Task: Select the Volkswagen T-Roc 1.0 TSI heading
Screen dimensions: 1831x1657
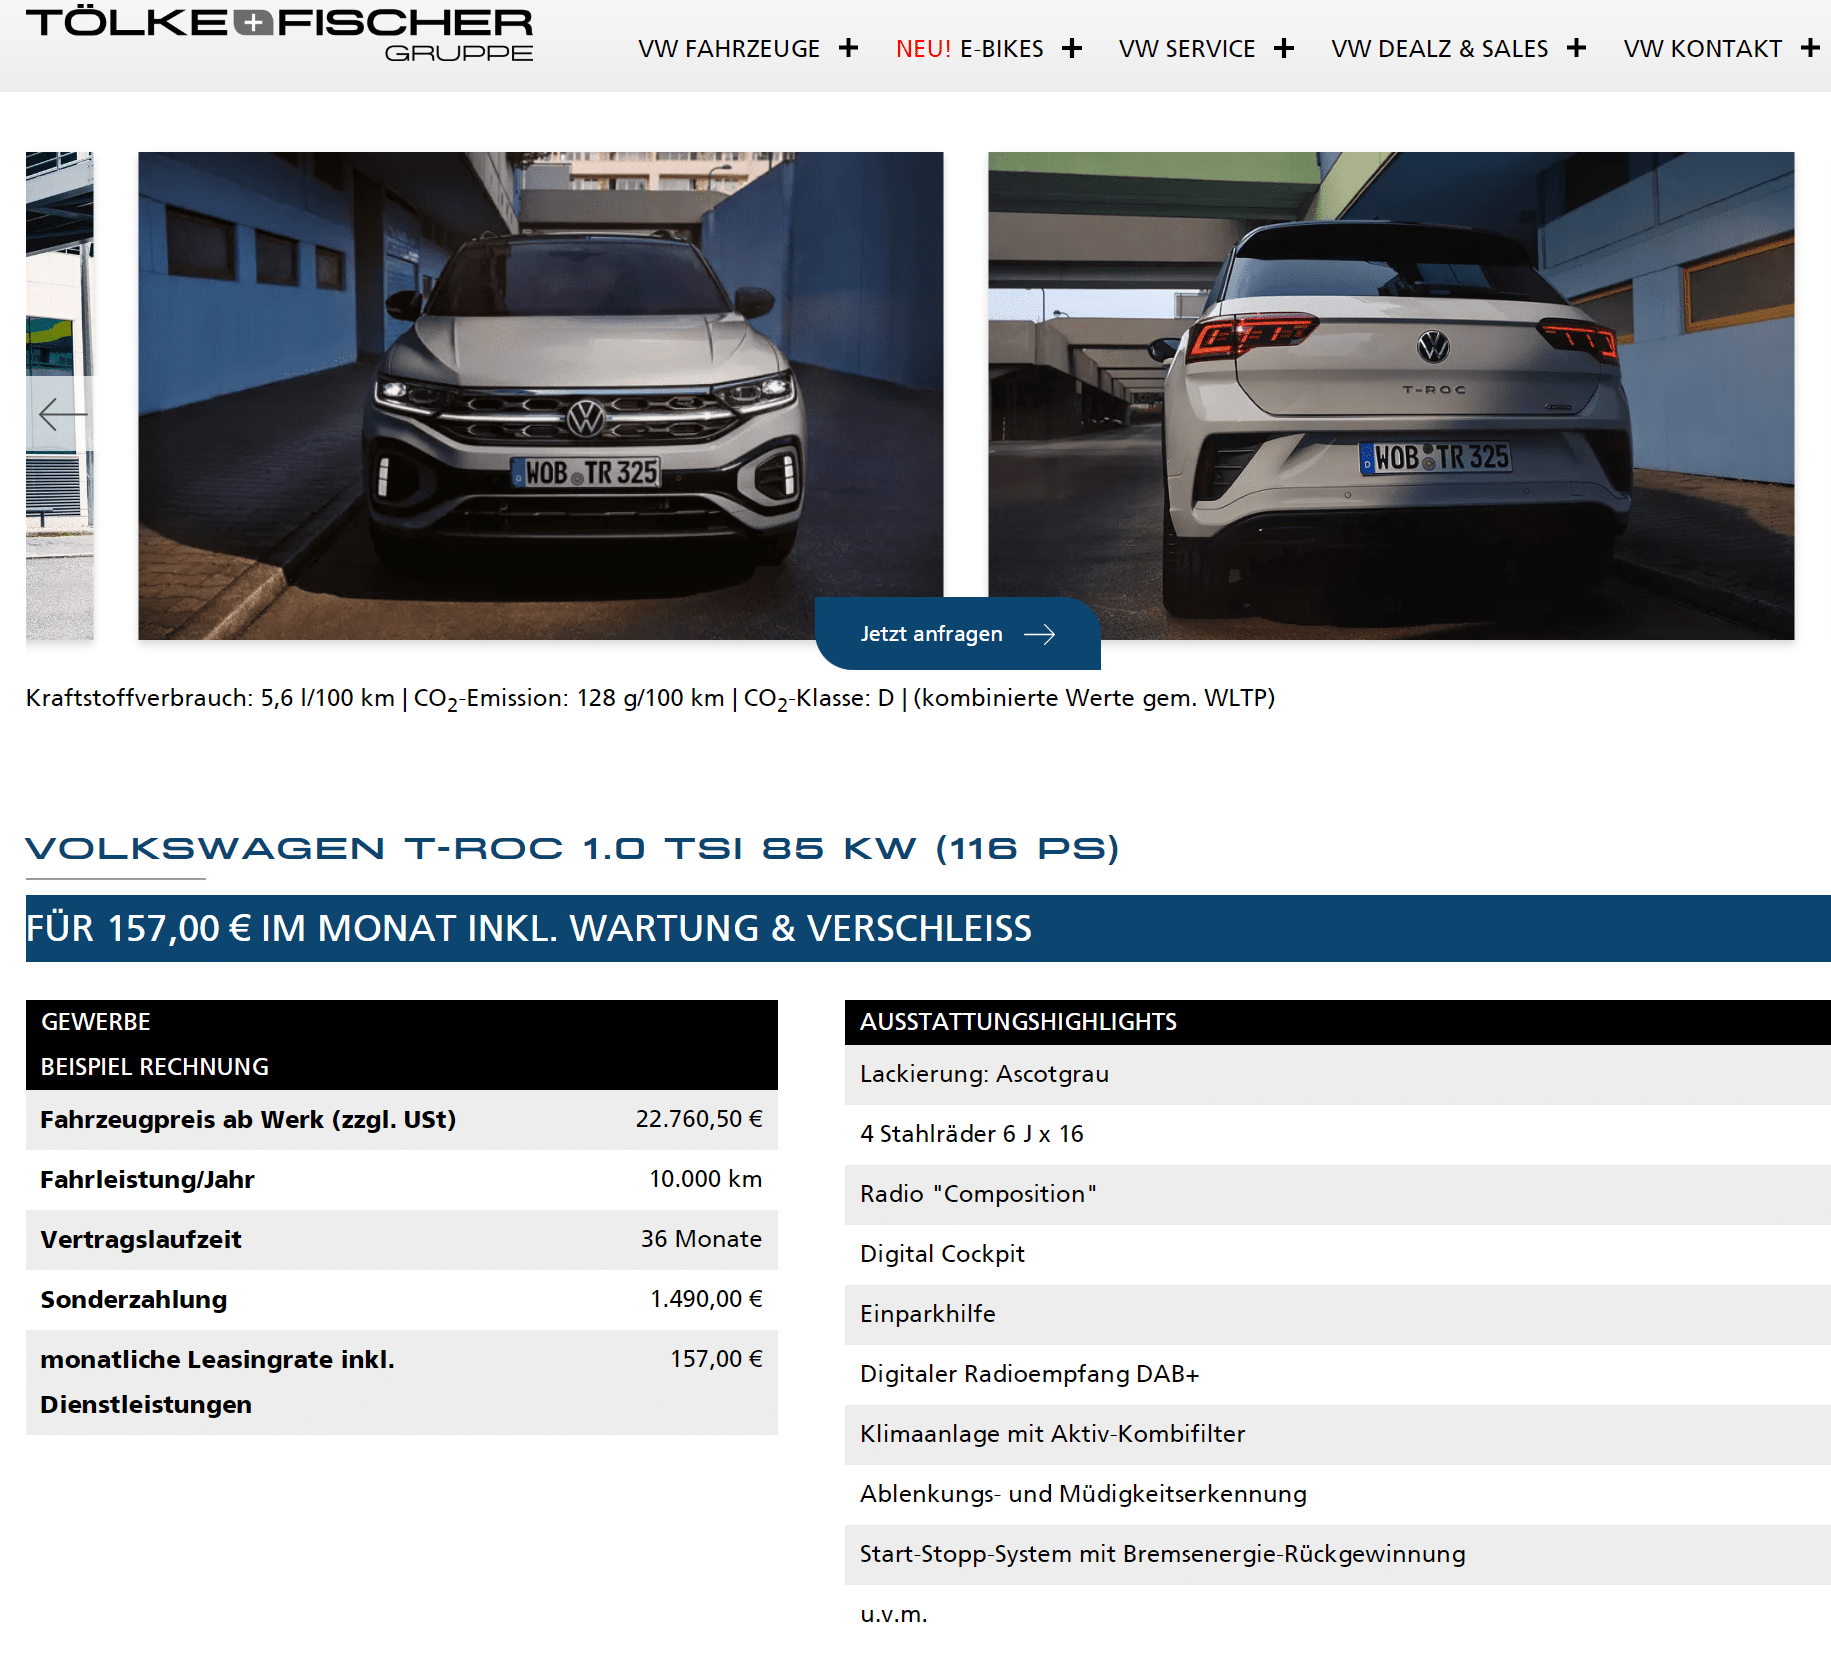Action: (572, 849)
